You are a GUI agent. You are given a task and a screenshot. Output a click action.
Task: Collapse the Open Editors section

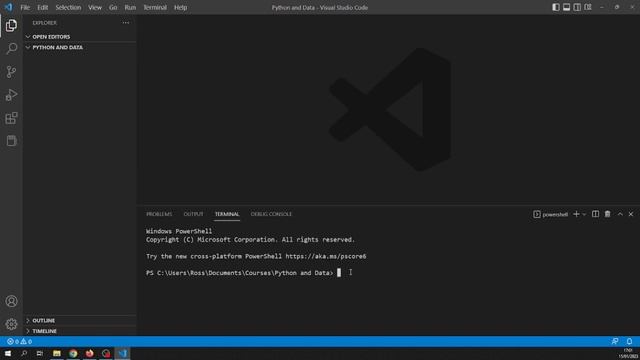point(80,37)
